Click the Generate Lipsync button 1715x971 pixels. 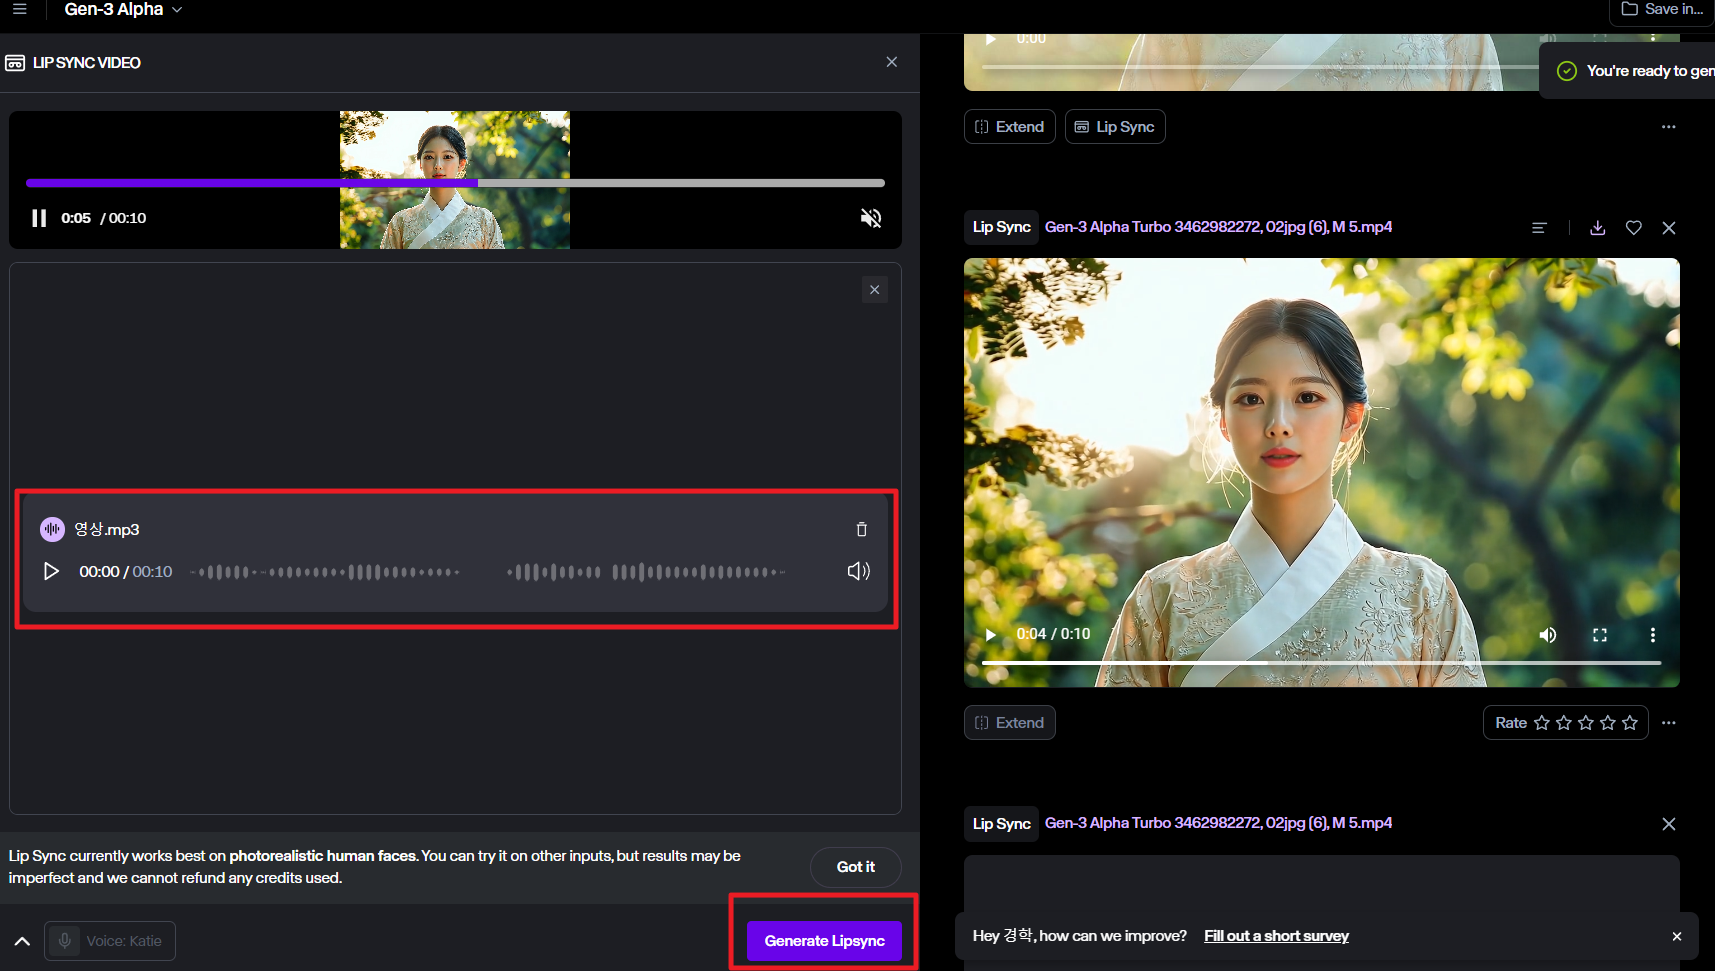(824, 941)
